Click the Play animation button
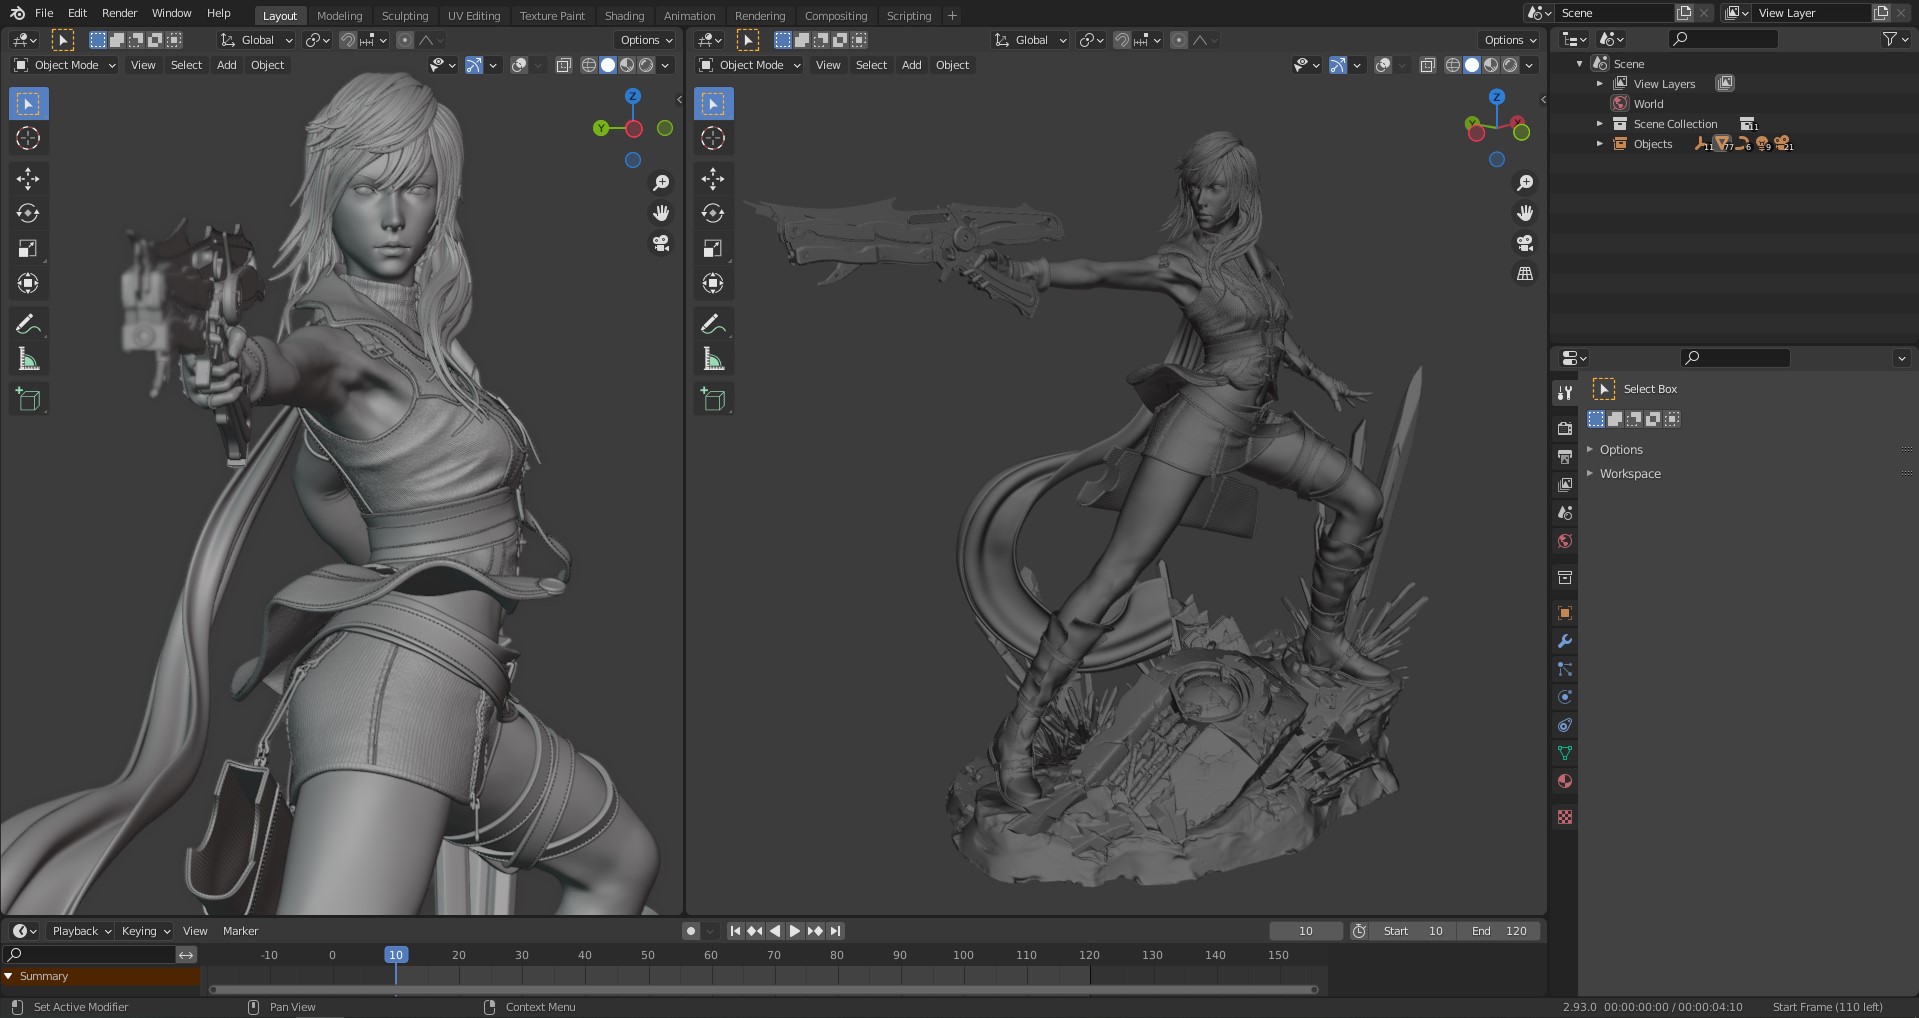The image size is (1919, 1018). [x=795, y=931]
